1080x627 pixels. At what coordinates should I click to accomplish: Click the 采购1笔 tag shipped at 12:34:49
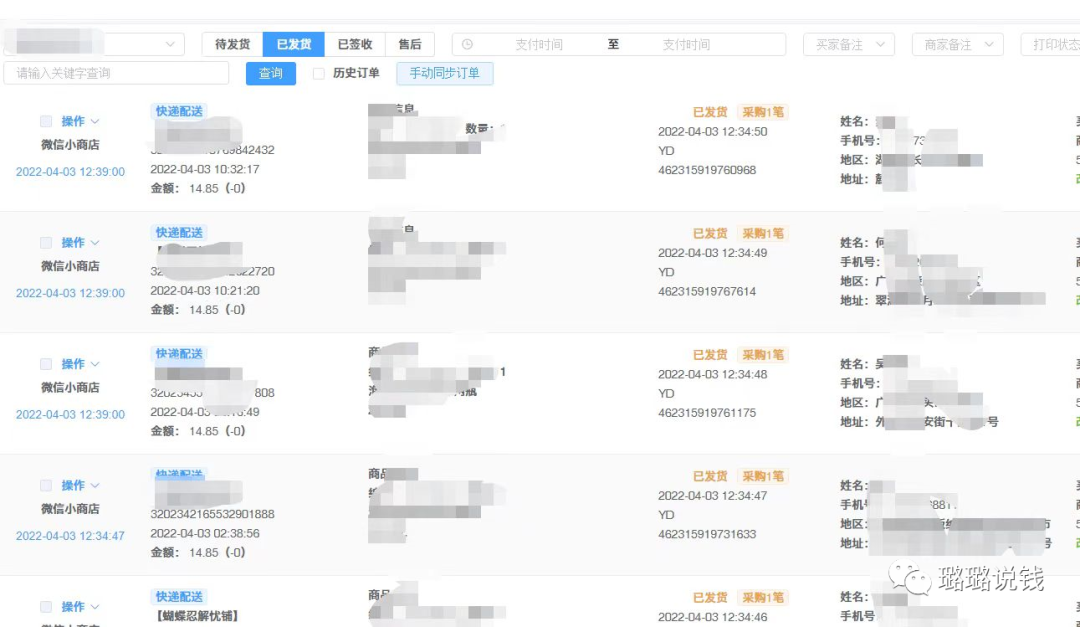coord(762,233)
